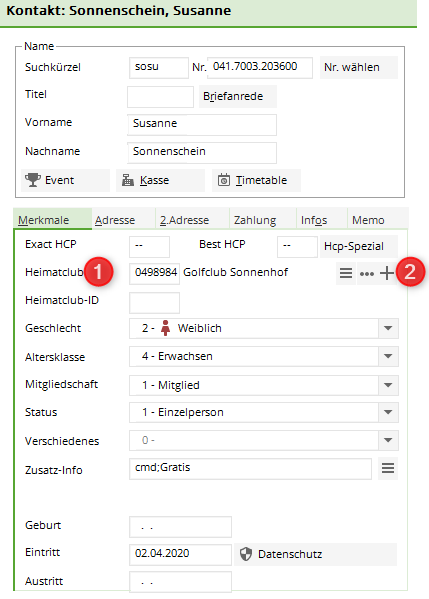Open Kasse with the cash register icon
This screenshot has height=599, width=429.
128,180
